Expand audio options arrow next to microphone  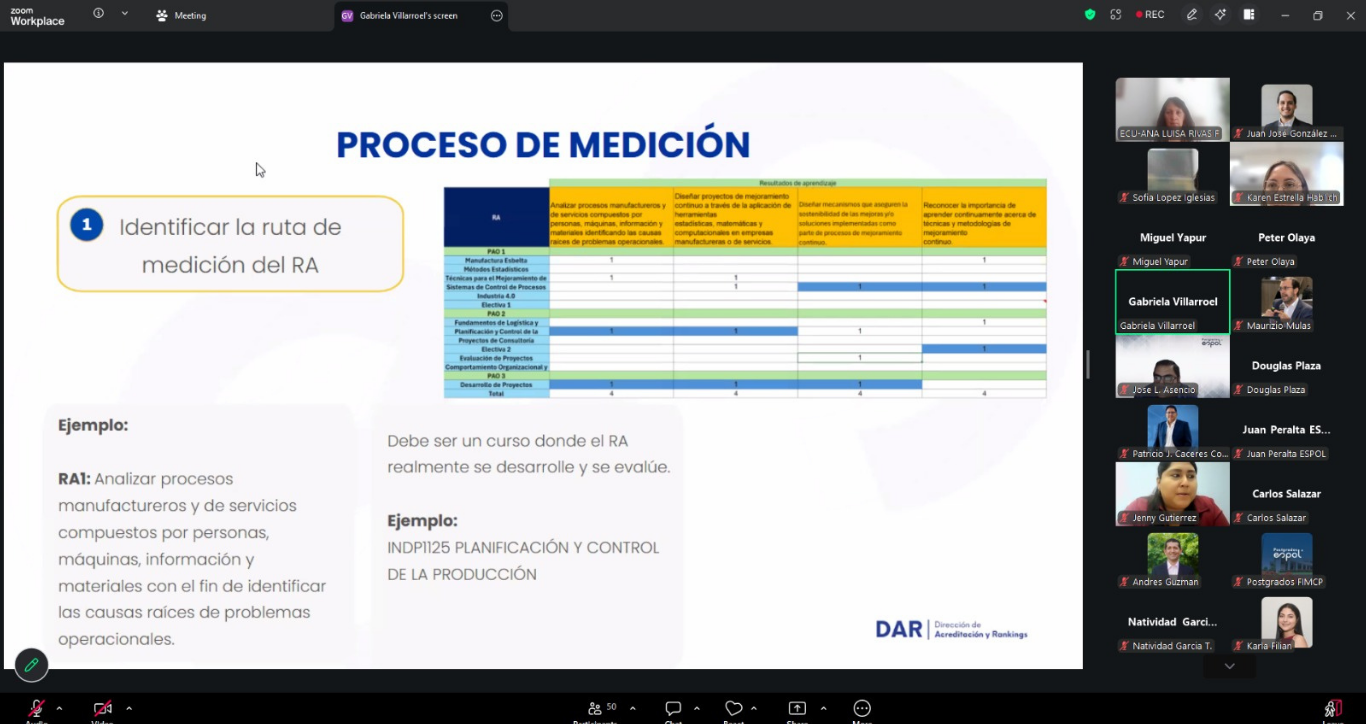coord(59,708)
